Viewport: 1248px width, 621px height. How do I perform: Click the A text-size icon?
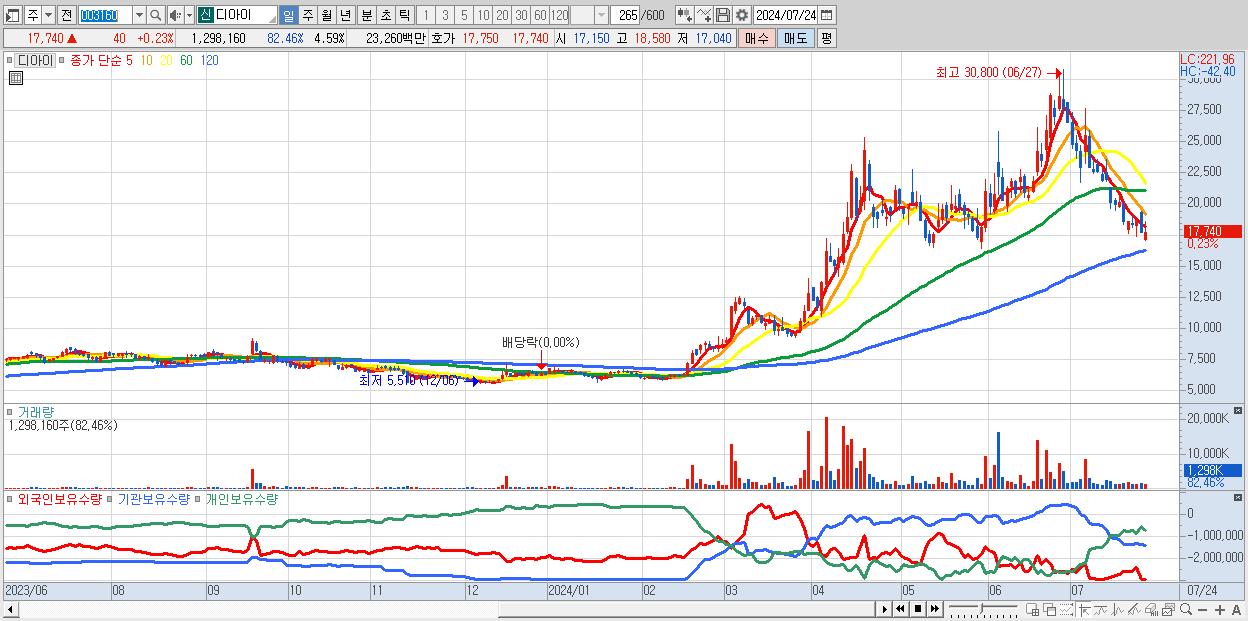1237,609
